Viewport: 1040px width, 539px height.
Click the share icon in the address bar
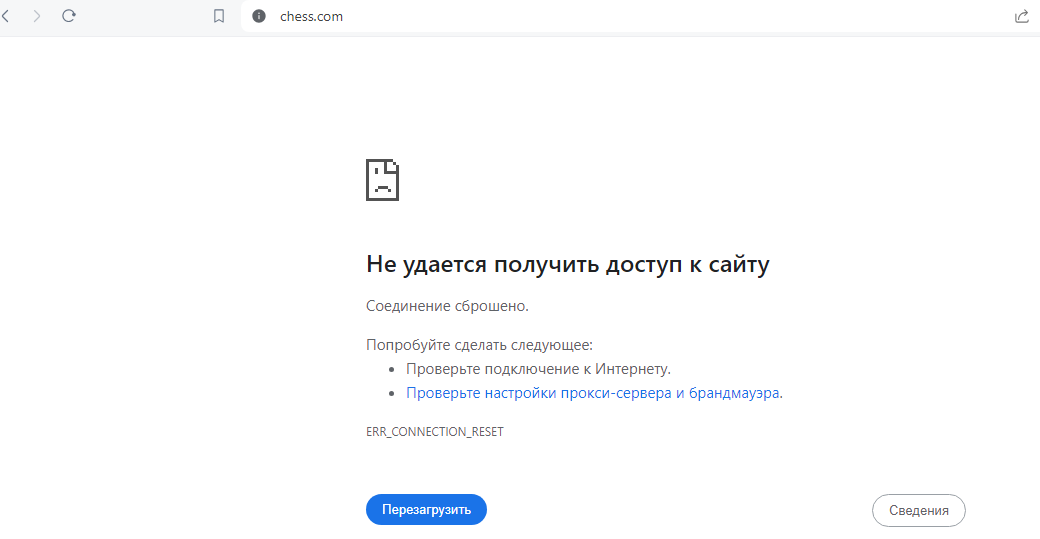(1021, 16)
